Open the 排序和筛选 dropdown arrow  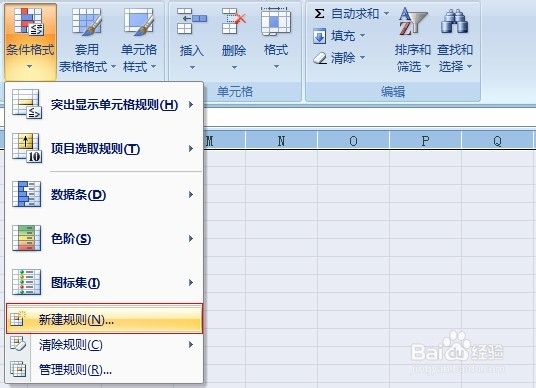click(427, 67)
